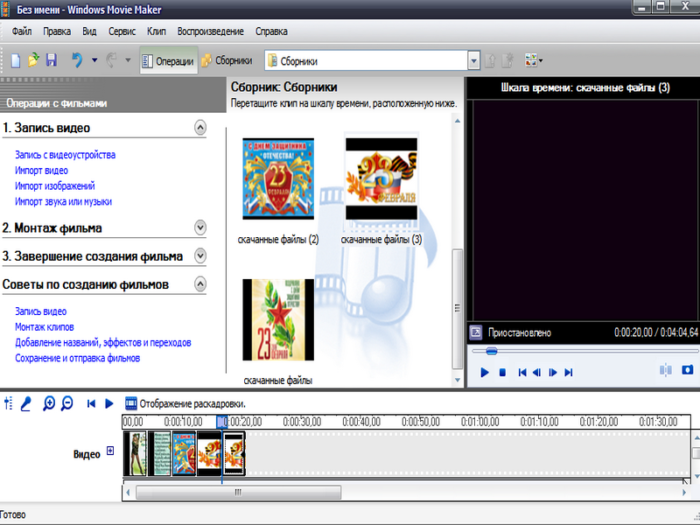Expand the 2. Монтаж фильма section

point(200,228)
